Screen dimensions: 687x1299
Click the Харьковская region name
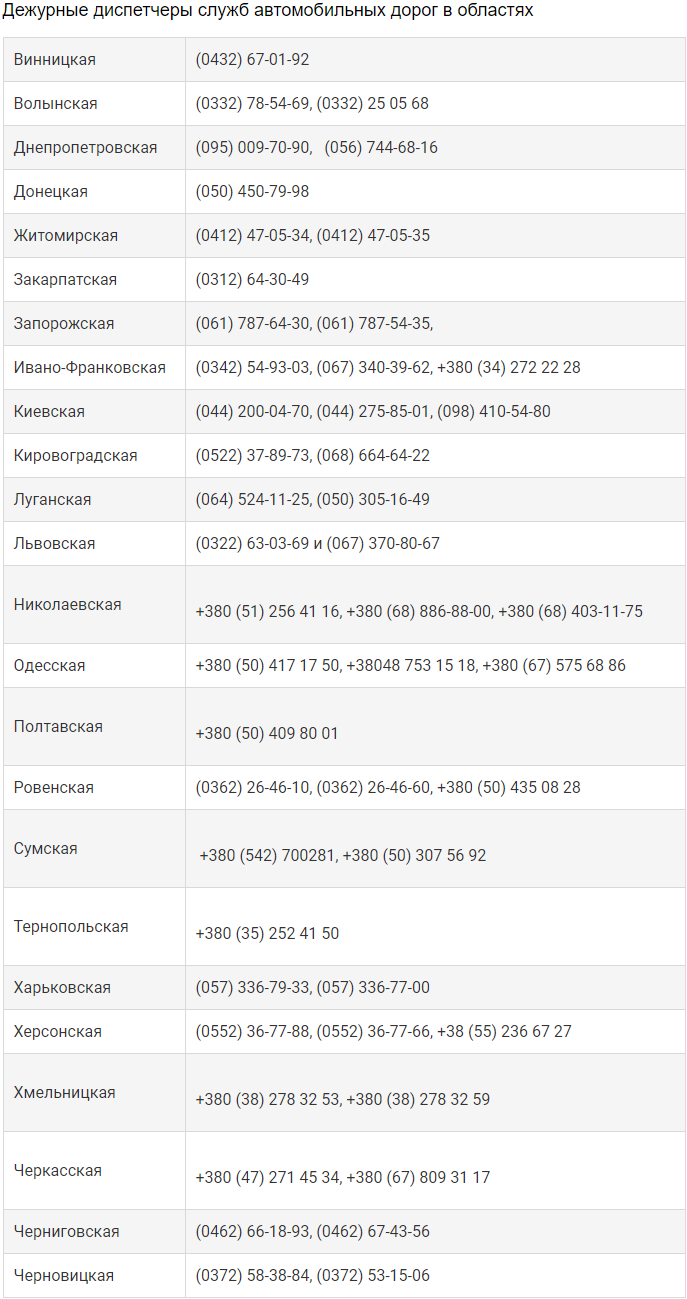point(62,988)
